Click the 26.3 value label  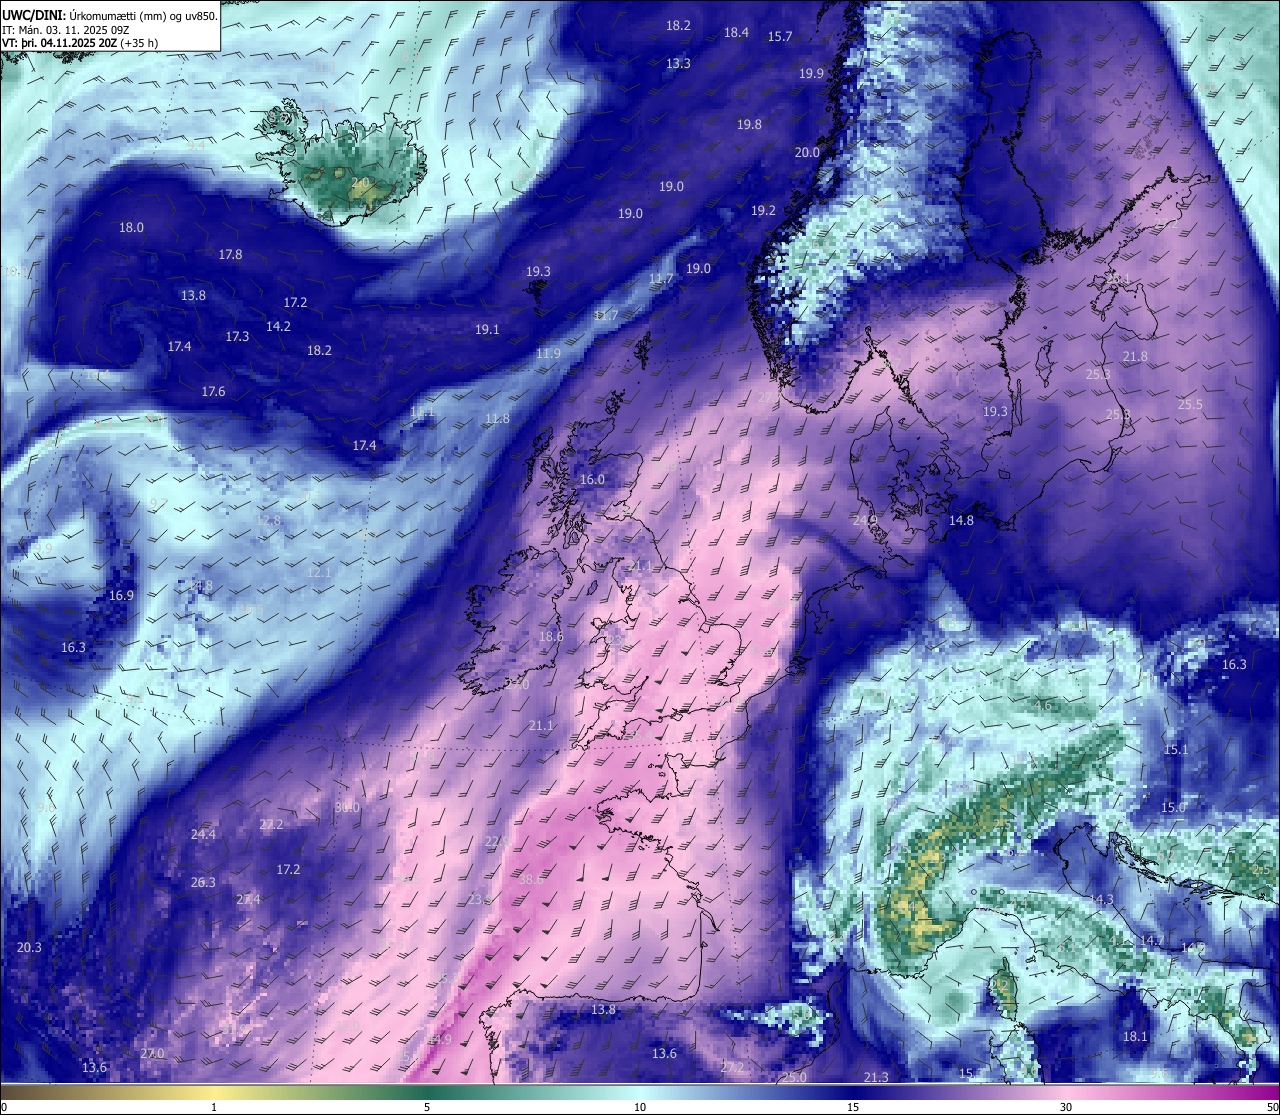point(203,882)
